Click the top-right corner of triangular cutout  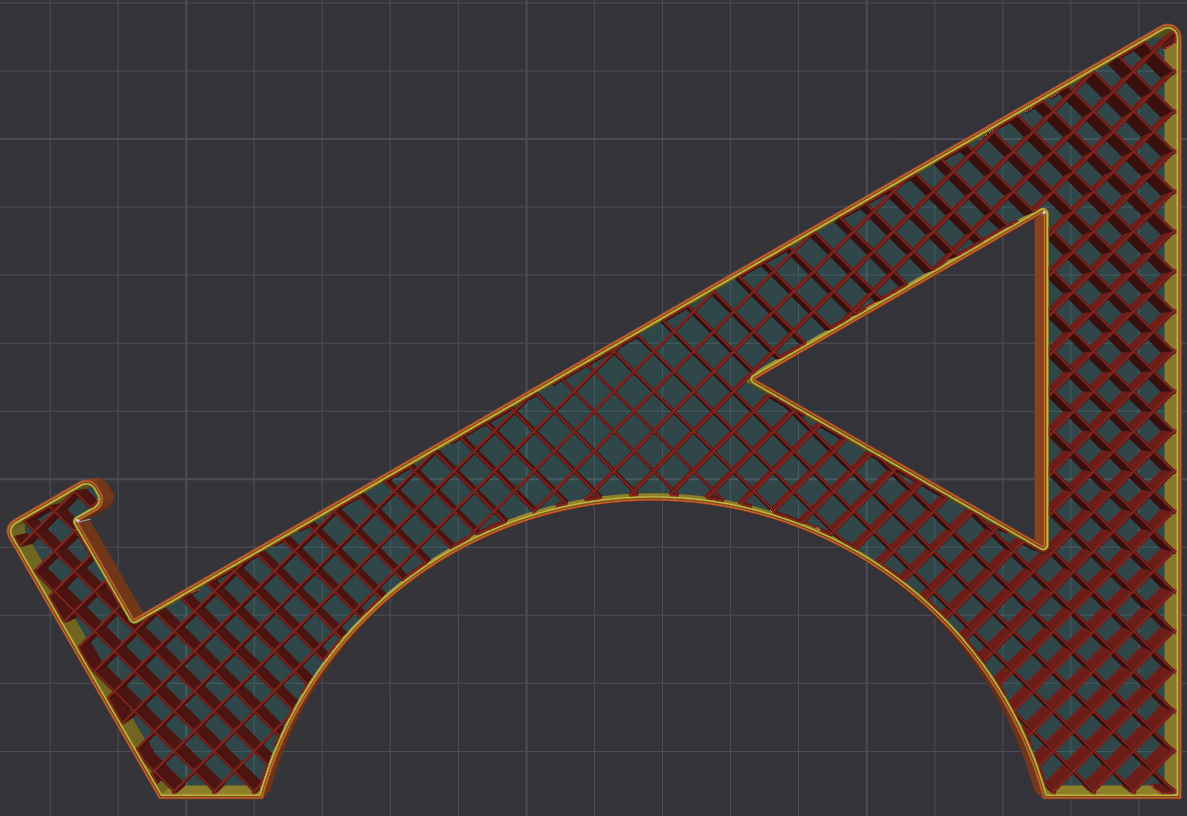1043,213
